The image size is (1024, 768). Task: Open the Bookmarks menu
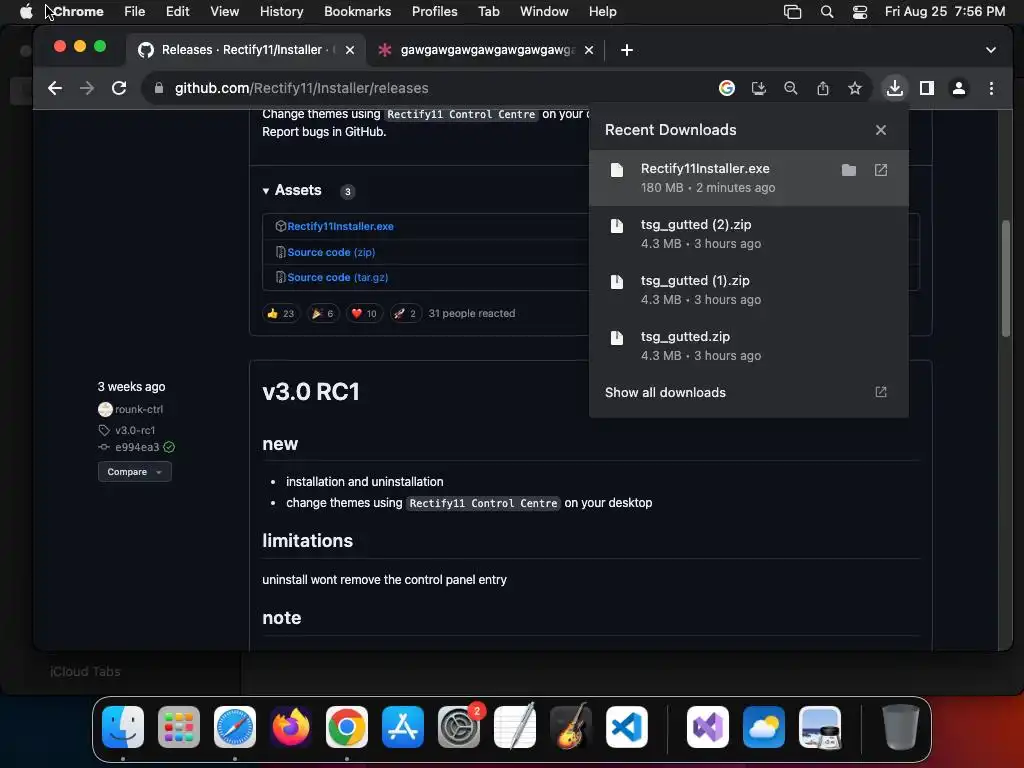(x=357, y=12)
